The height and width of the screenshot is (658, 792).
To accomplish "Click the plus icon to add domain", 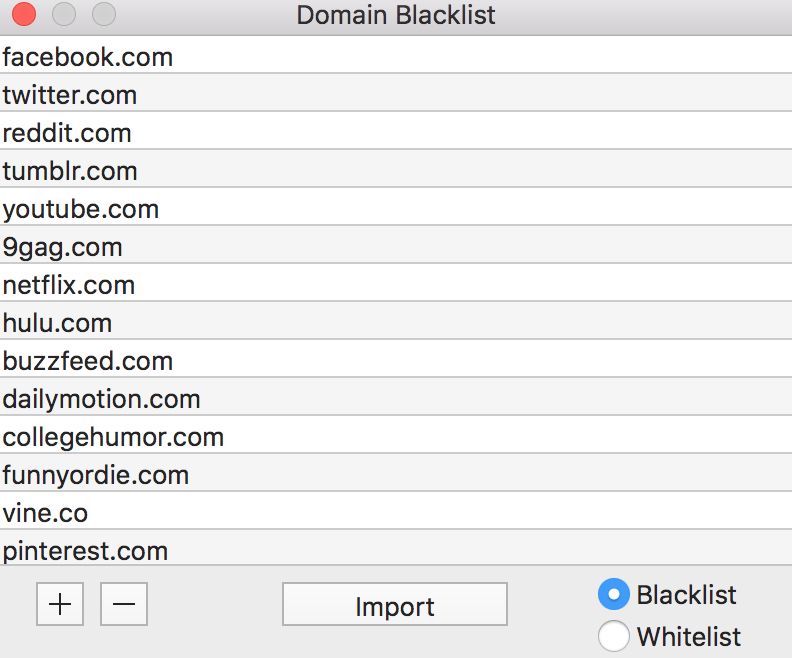I will 60,605.
